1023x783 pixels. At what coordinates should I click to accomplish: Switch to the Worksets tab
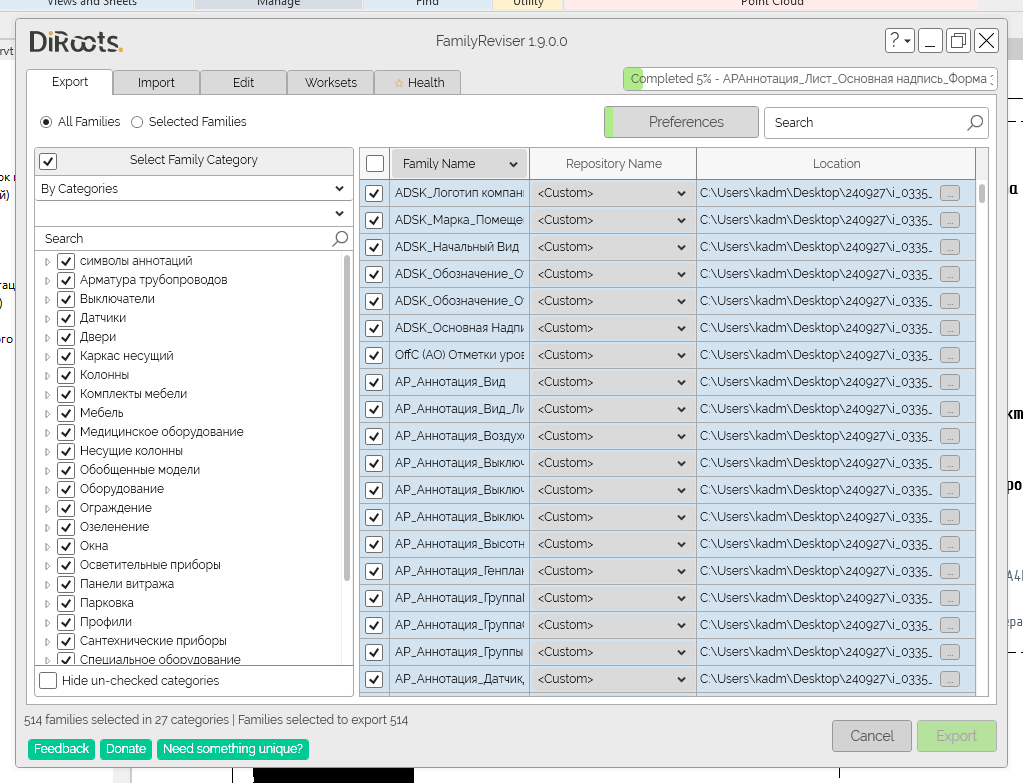coord(330,83)
